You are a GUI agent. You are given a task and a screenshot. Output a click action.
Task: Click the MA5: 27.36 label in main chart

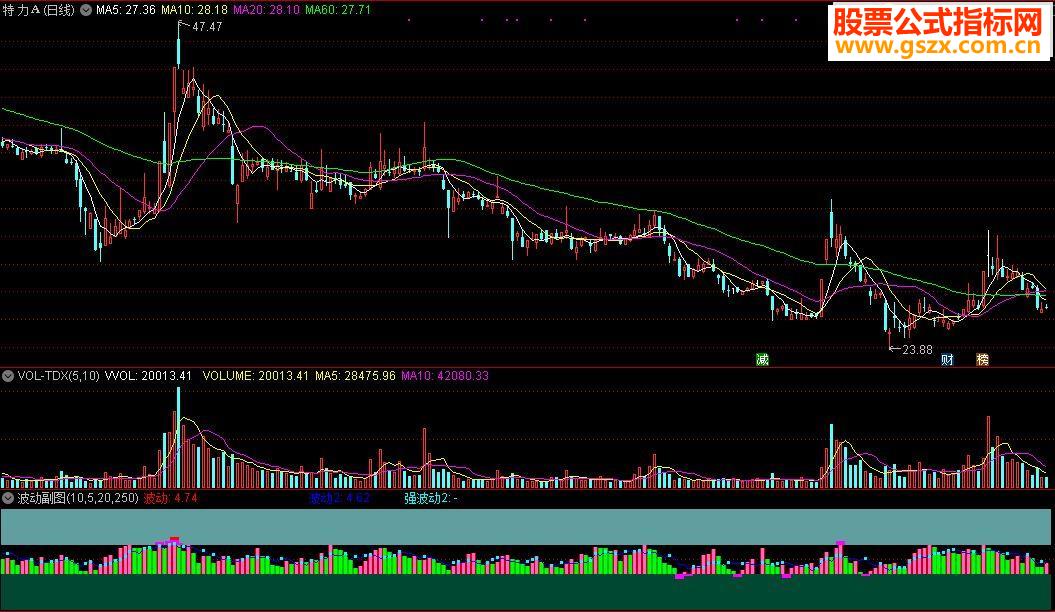tap(126, 10)
